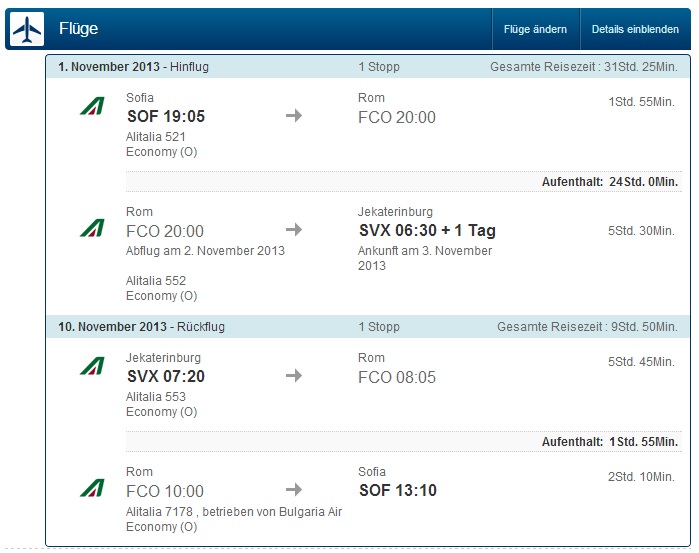The width and height of the screenshot is (699, 553).
Task: Click the SOF 19:05 departure time
Action: pos(166,116)
